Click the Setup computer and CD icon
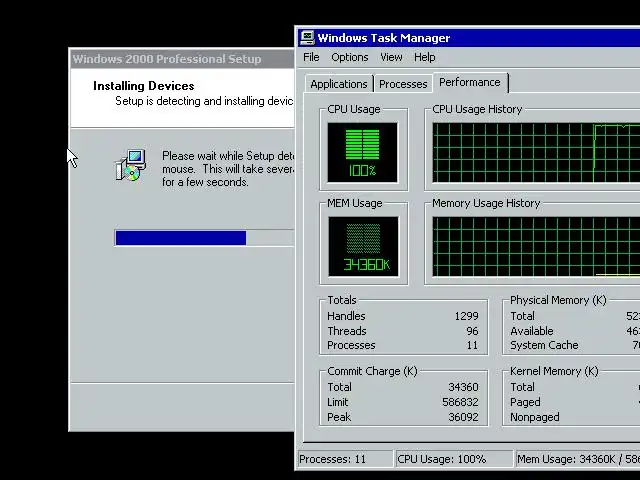The image size is (640, 480). tap(131, 166)
